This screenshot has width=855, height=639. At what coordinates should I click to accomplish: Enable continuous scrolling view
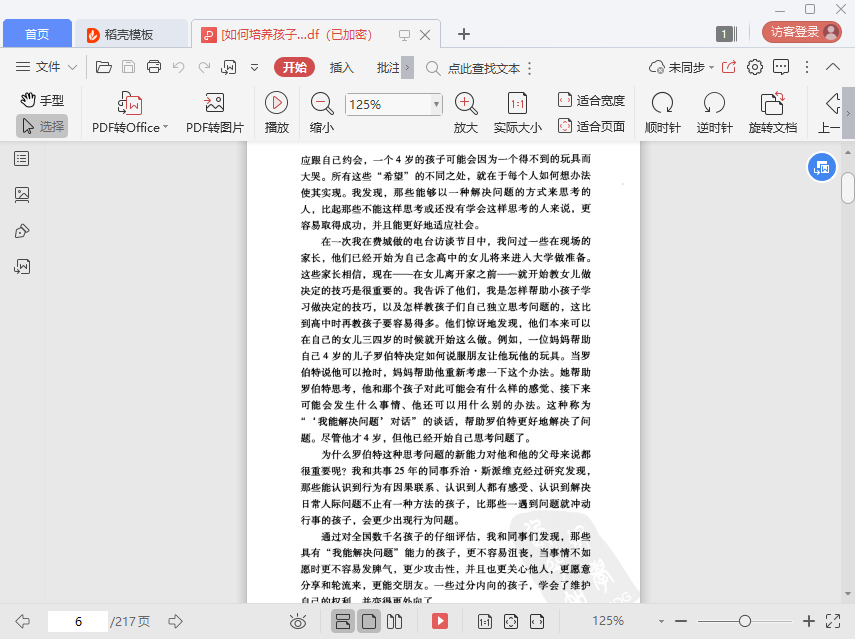(342, 621)
